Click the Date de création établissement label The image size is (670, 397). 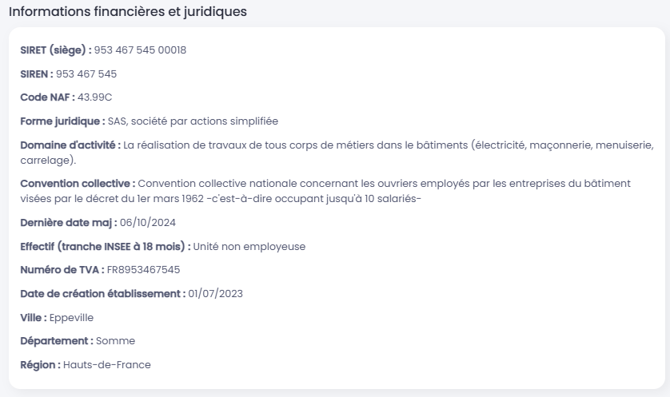pyautogui.click(x=103, y=294)
